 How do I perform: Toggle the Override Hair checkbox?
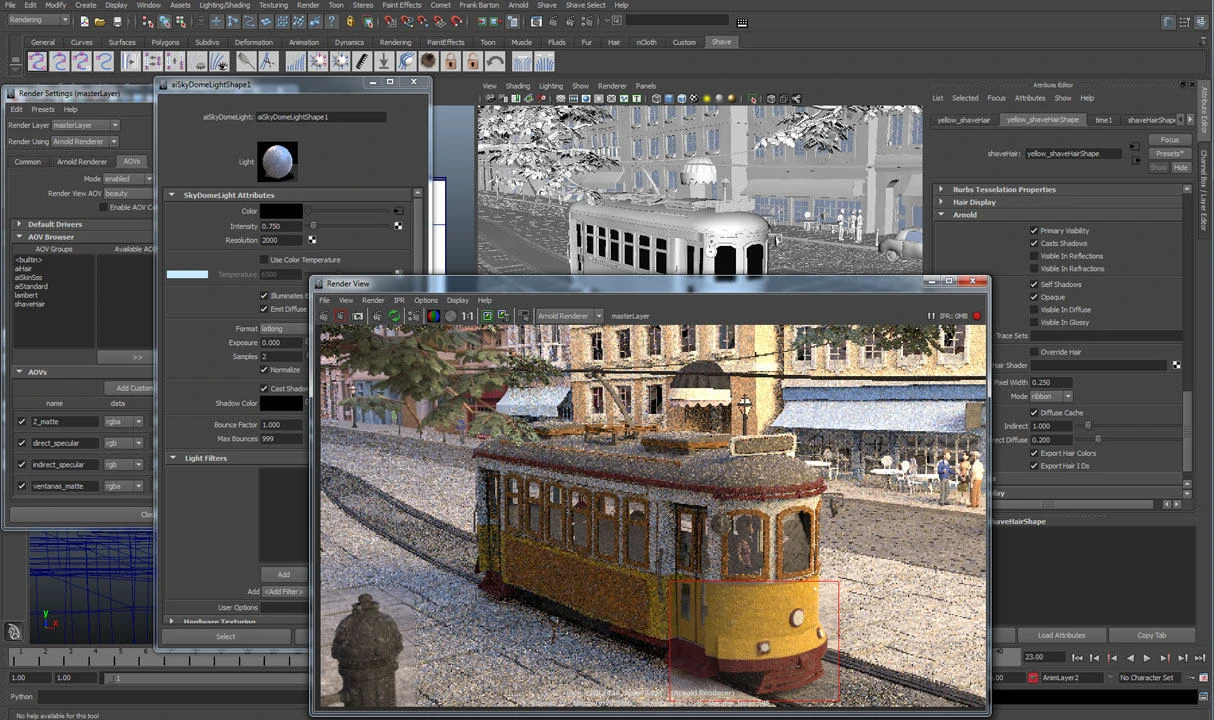click(1034, 352)
